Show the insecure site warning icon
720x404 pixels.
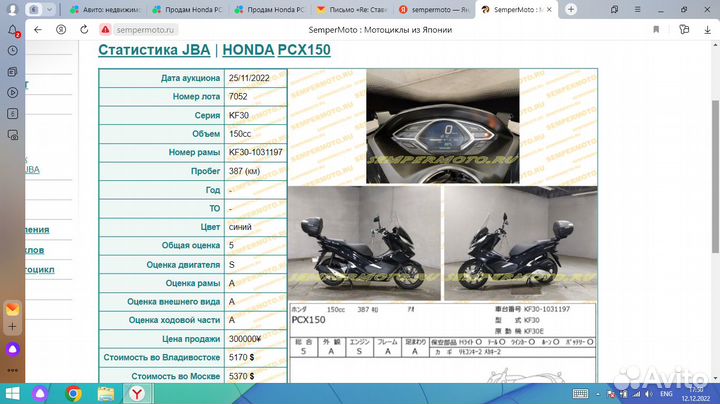pyautogui.click(x=105, y=30)
